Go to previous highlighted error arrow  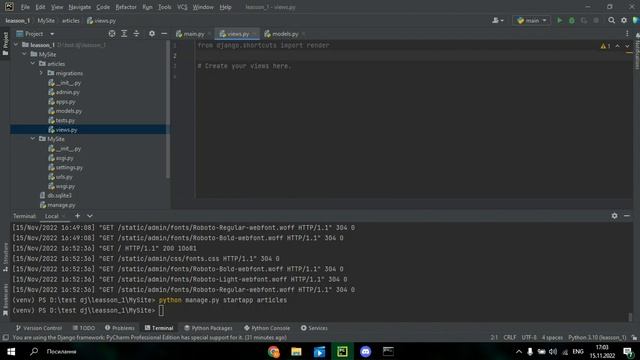[618, 46]
